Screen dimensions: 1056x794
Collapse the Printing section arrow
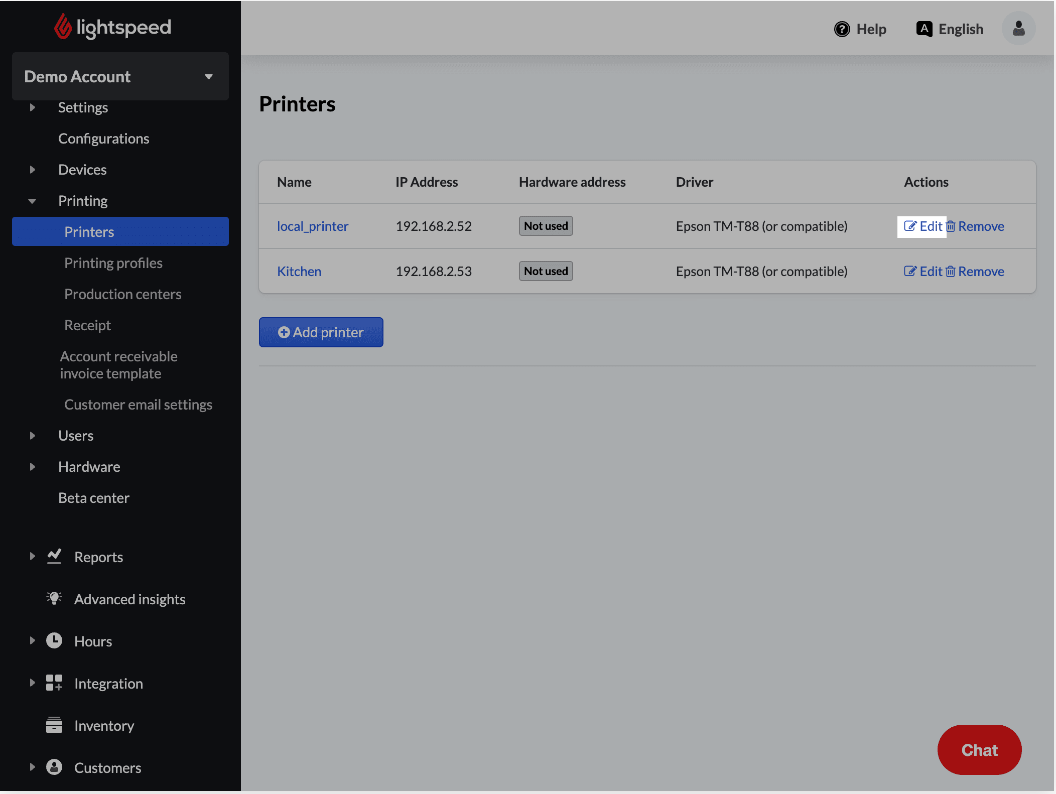click(x=32, y=201)
